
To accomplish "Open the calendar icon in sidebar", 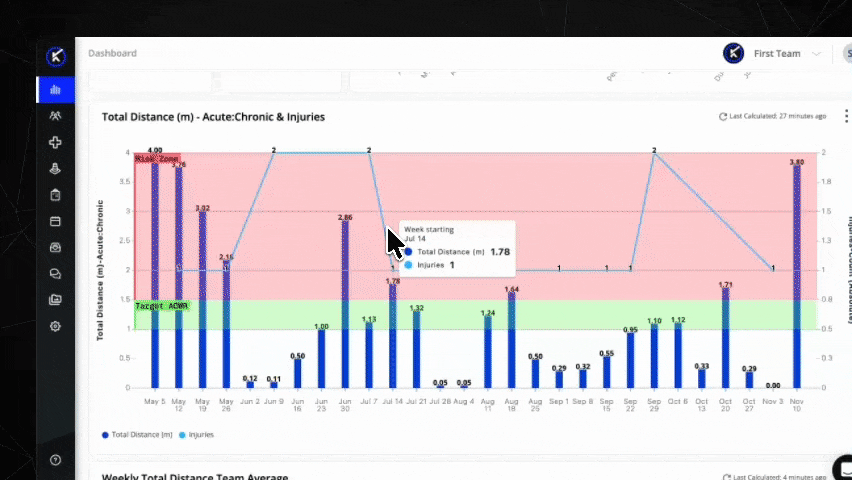I will pos(55,221).
